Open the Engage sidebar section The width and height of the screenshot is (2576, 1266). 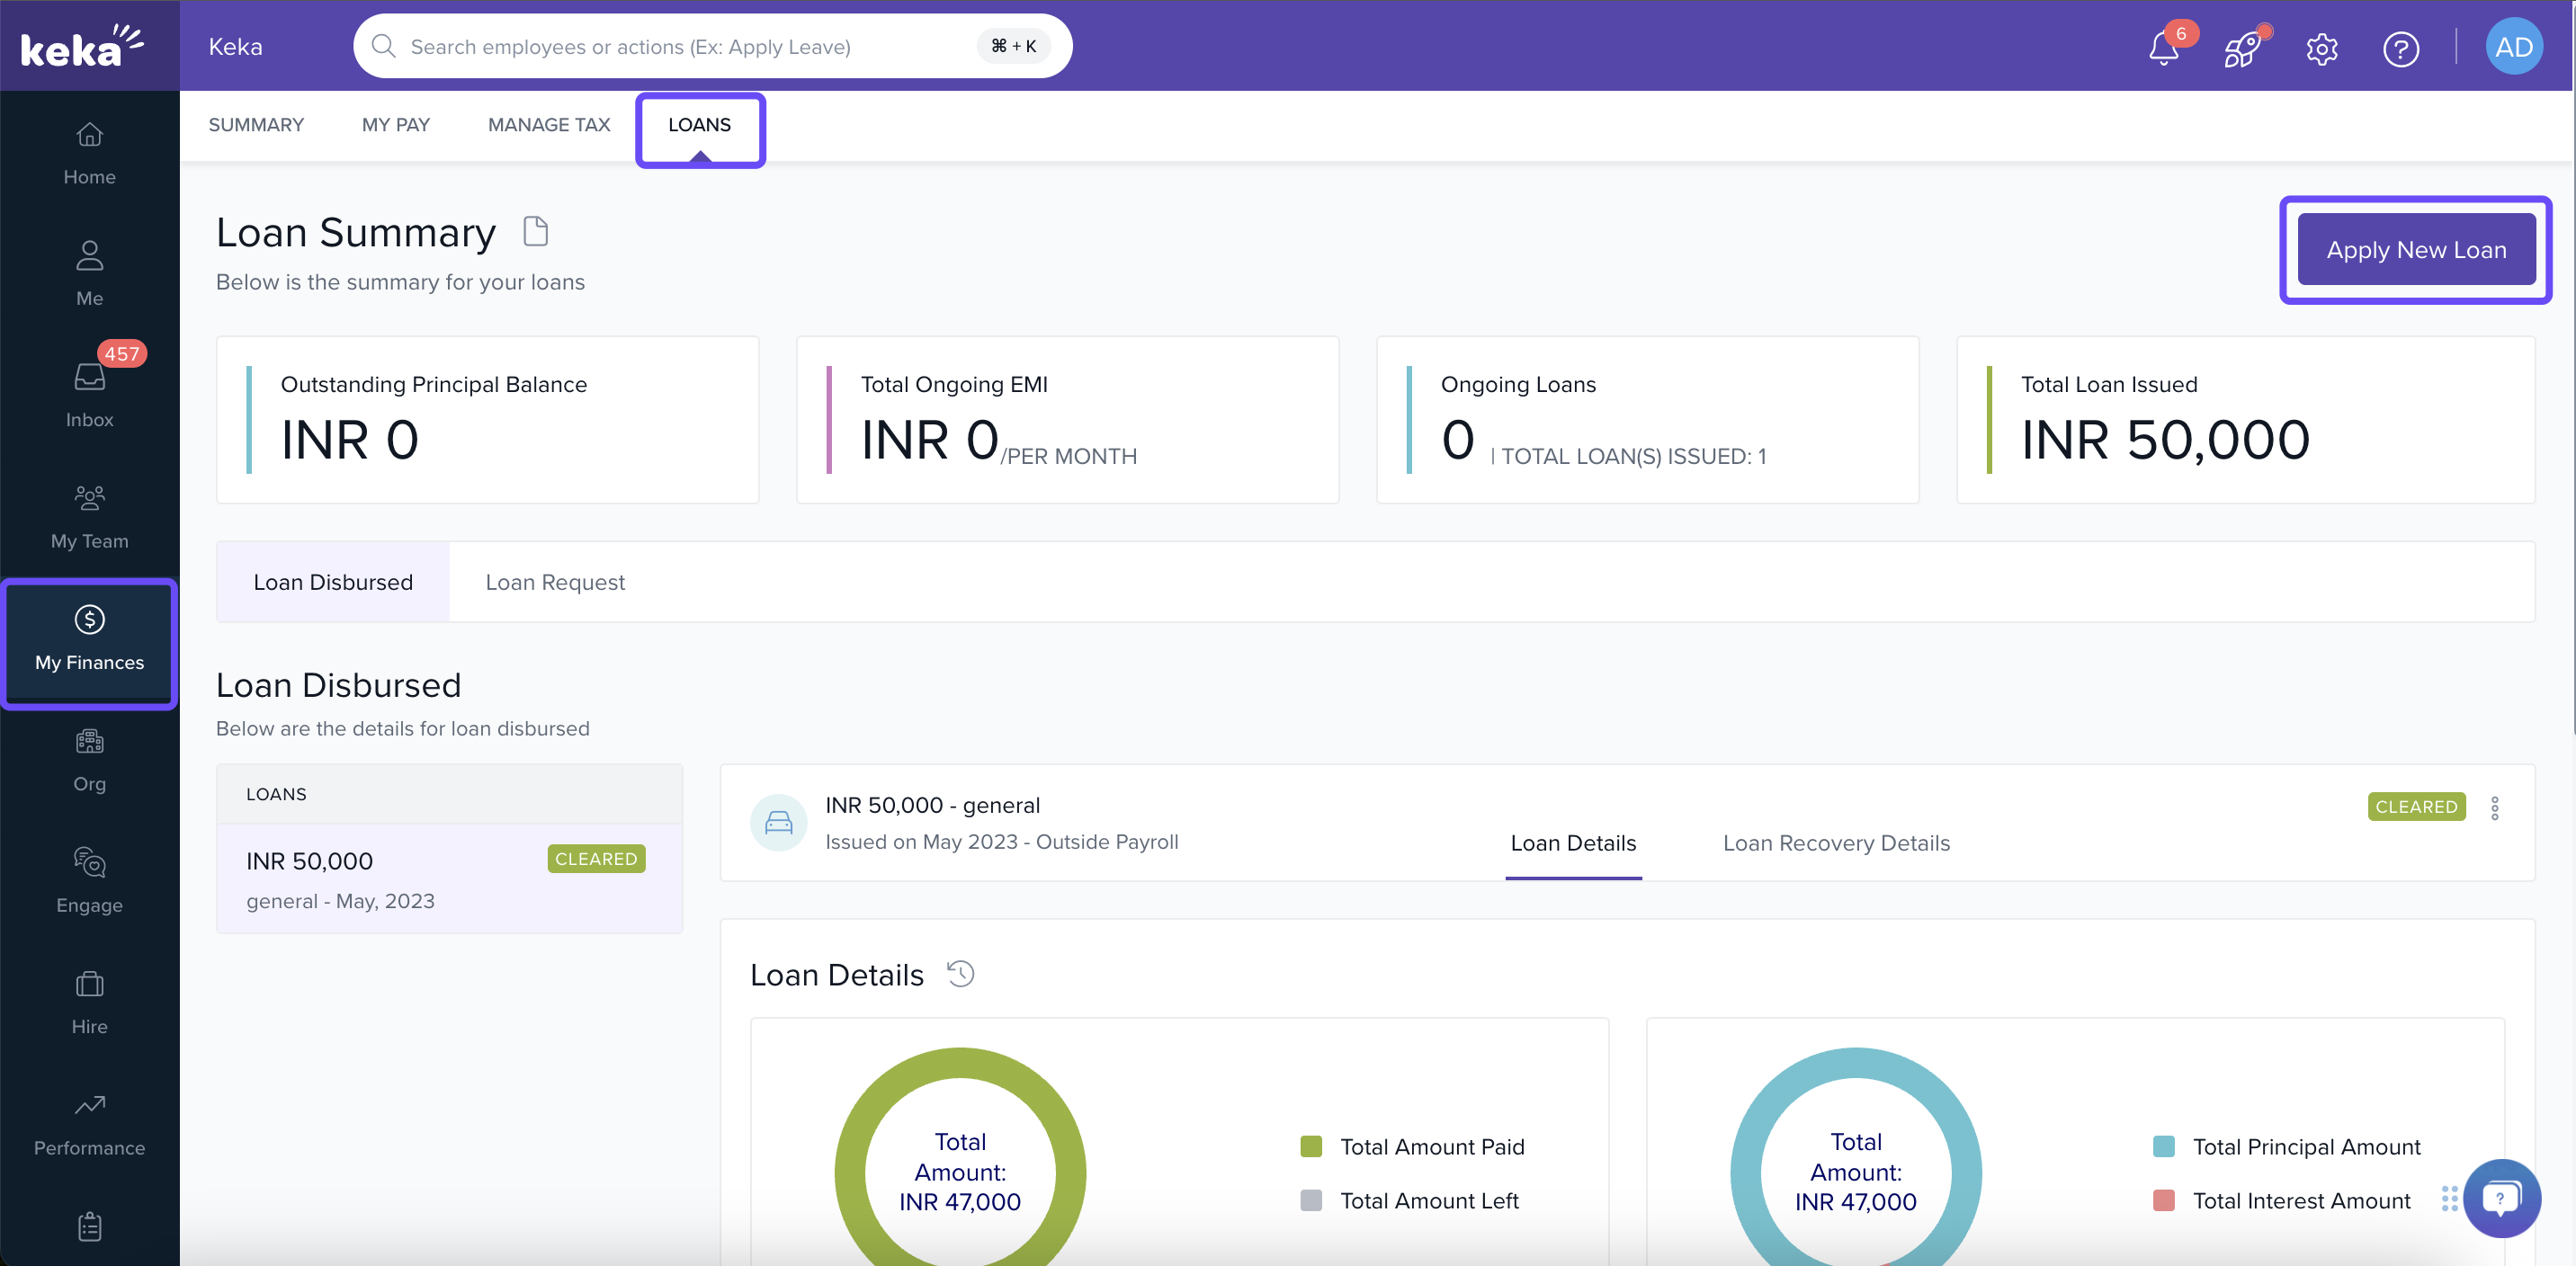[x=89, y=880]
